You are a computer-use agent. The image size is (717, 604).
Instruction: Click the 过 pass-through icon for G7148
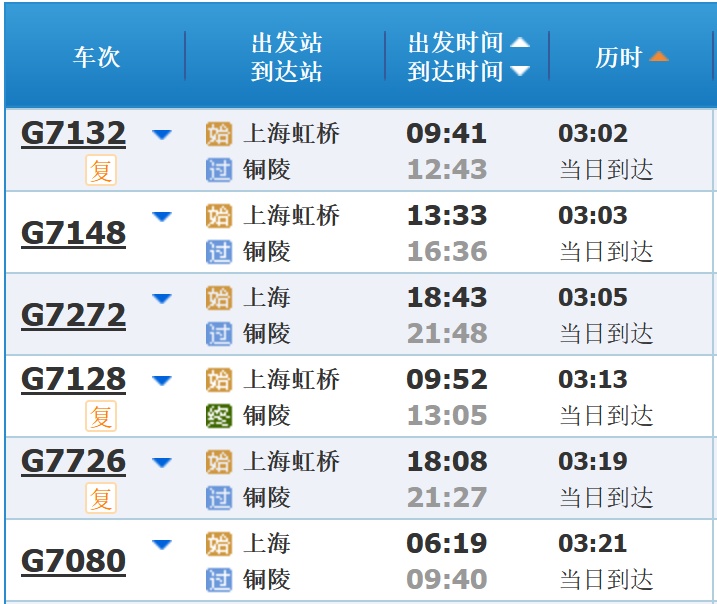219,252
